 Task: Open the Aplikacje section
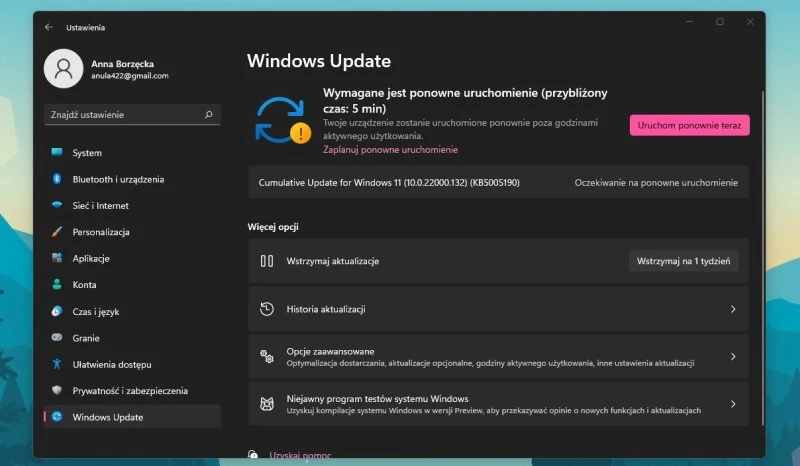pyautogui.click(x=133, y=258)
